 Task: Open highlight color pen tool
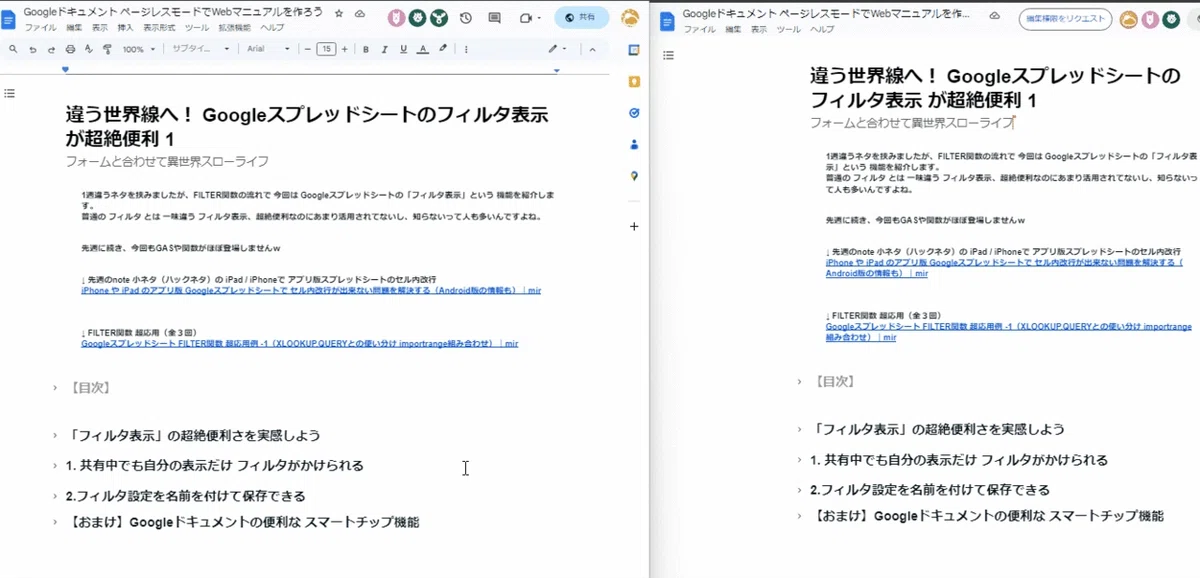(x=442, y=48)
